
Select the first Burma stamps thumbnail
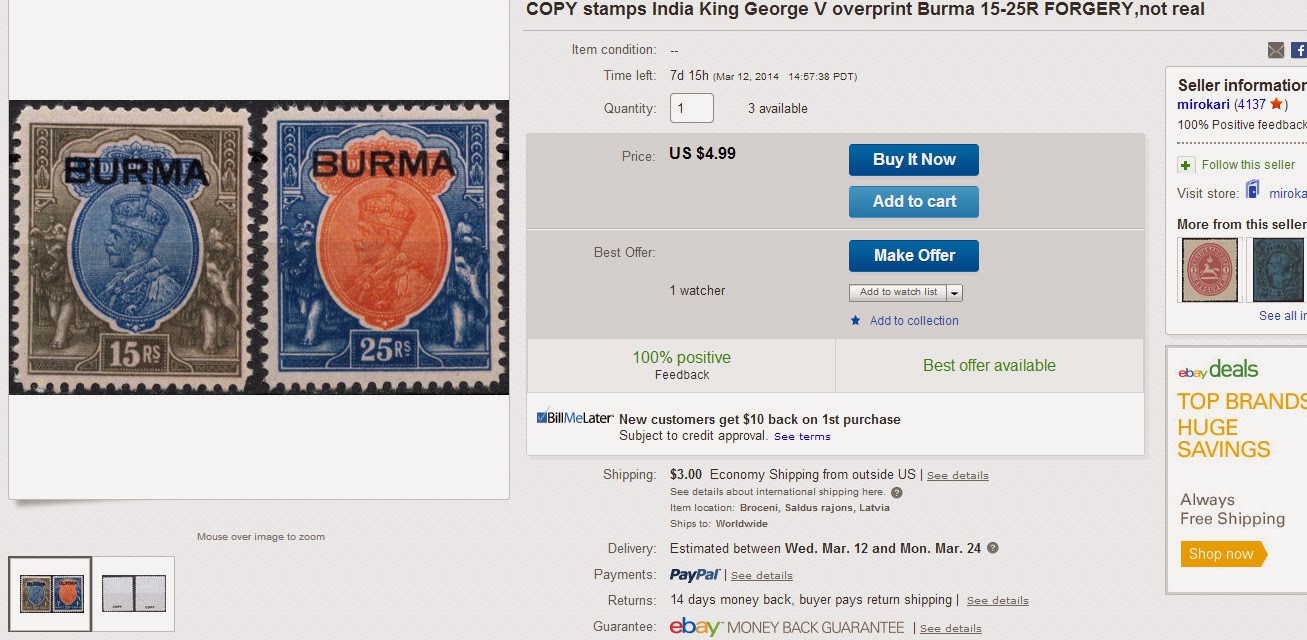(50, 594)
